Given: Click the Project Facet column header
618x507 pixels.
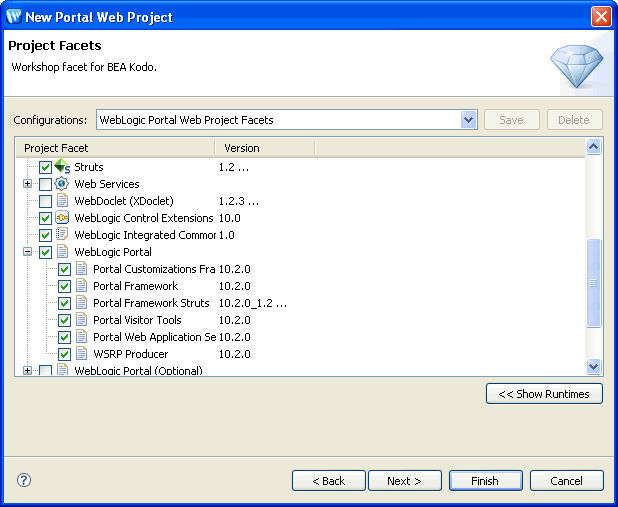Looking at the screenshot, I should (116, 148).
